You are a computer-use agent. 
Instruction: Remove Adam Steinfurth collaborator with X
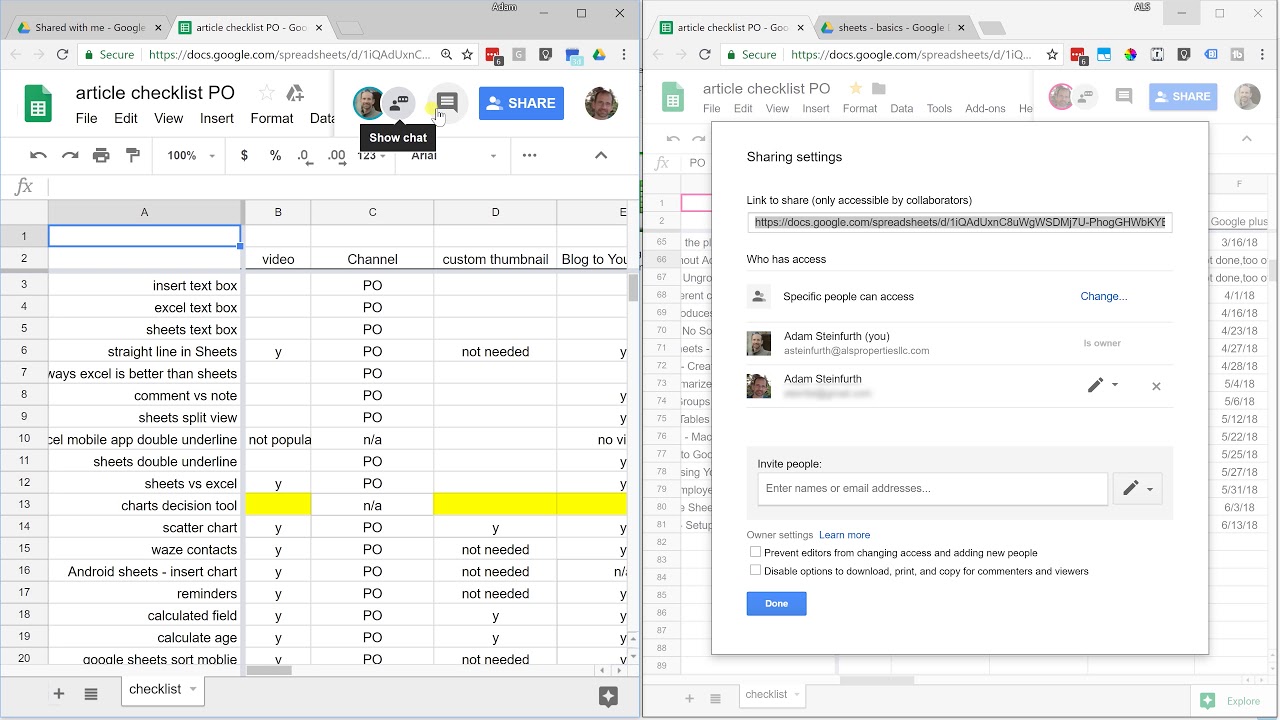coord(1156,386)
